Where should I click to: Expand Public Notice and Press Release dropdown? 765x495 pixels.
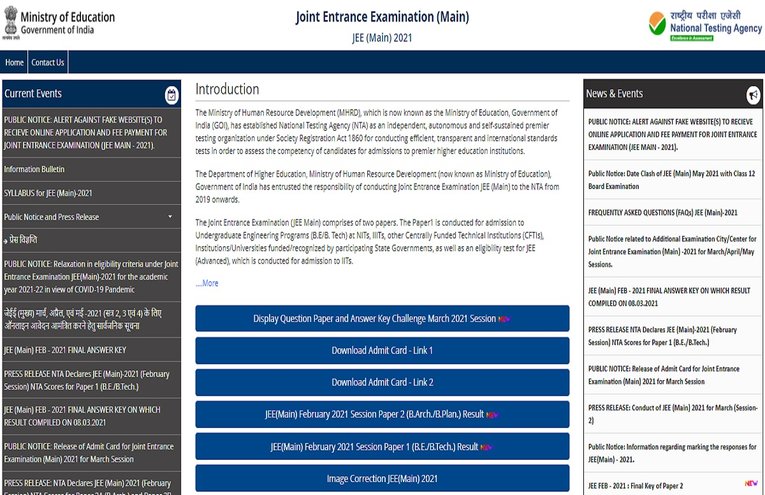tap(170, 216)
